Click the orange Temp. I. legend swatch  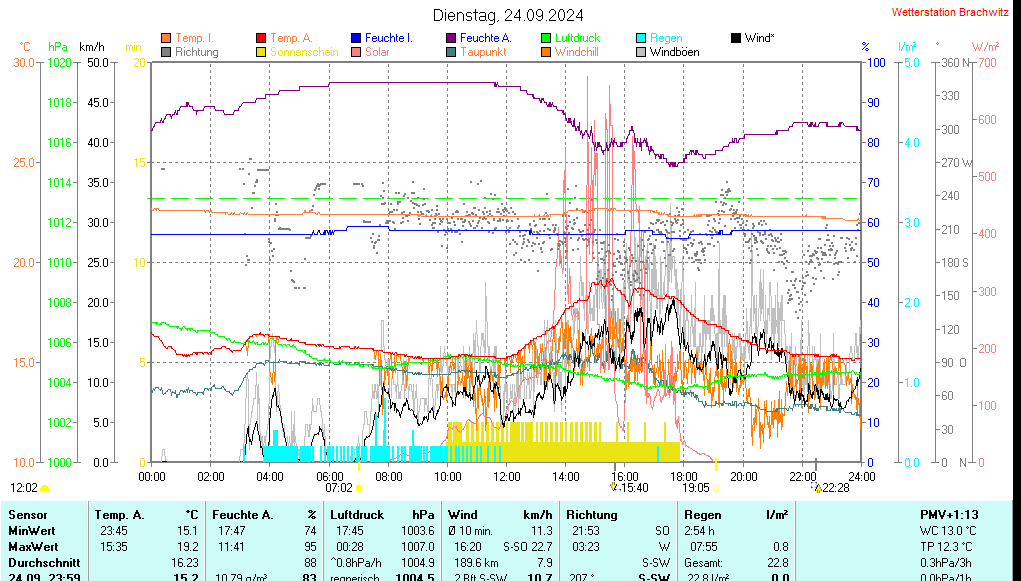pos(166,38)
